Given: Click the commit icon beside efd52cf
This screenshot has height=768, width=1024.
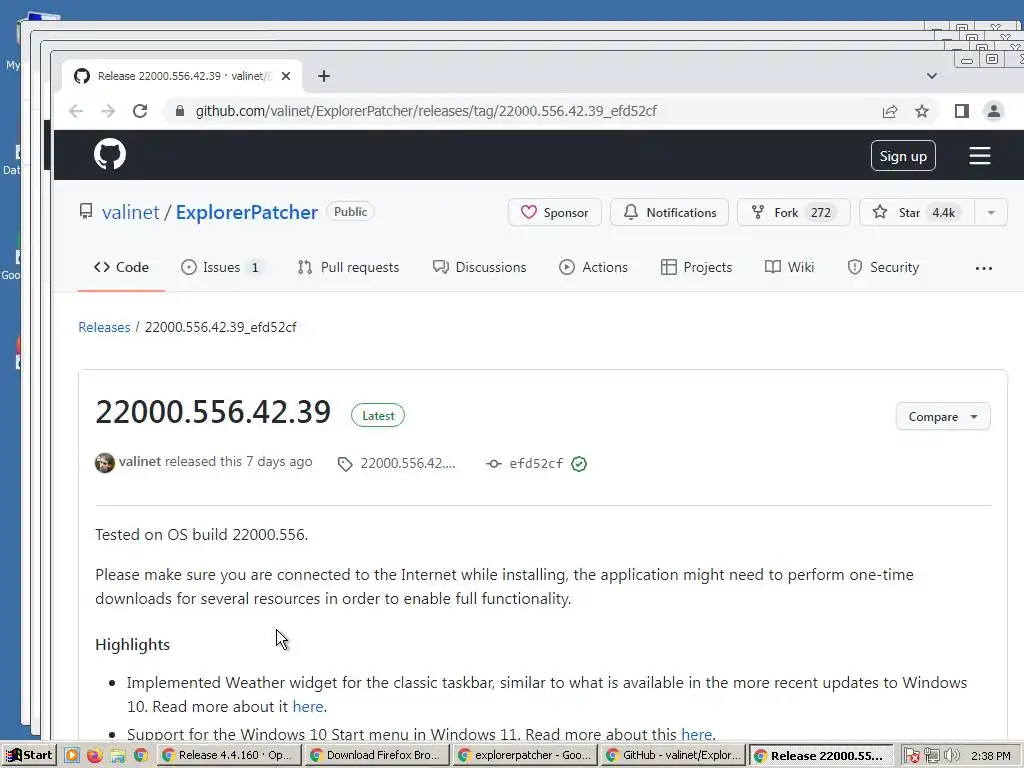Looking at the screenshot, I should (x=494, y=464).
